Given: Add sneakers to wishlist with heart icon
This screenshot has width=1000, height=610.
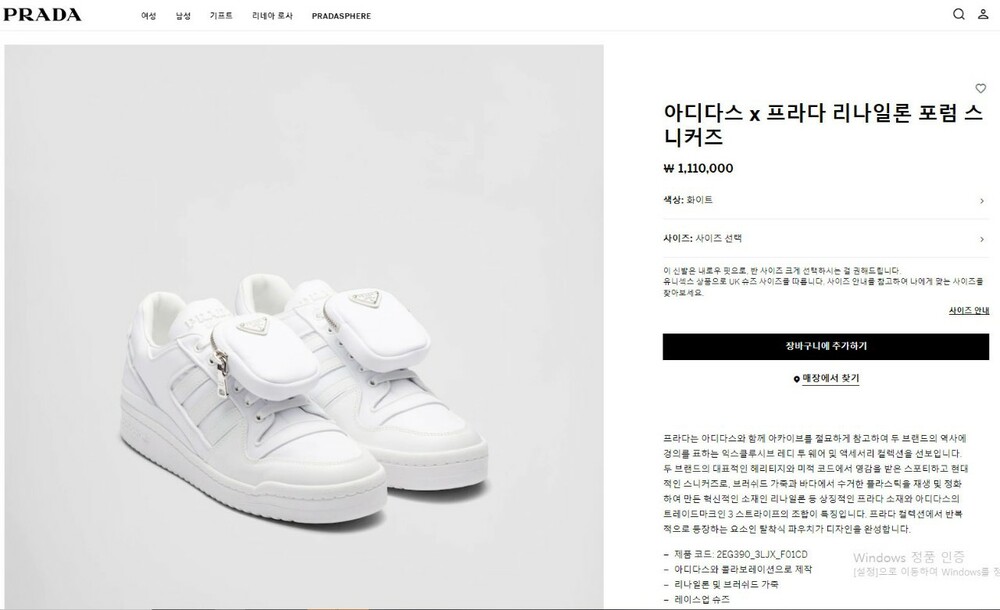Looking at the screenshot, I should [x=981, y=89].
